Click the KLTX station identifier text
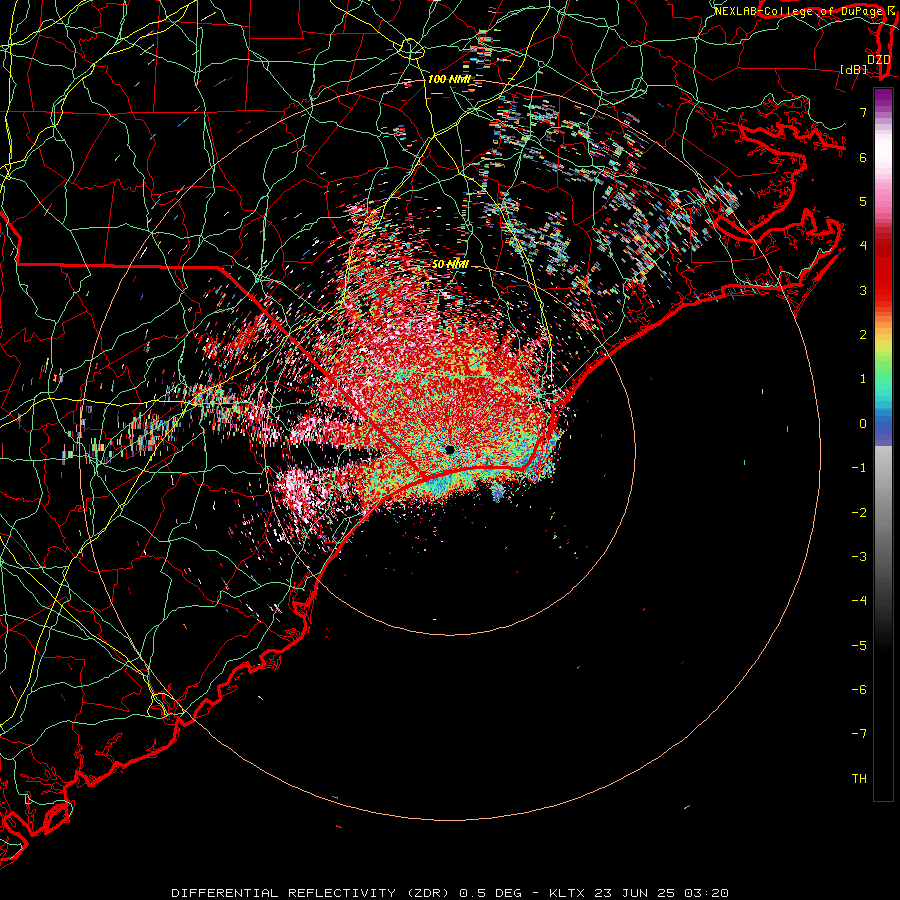Image resolution: width=900 pixels, height=900 pixels. [x=567, y=893]
